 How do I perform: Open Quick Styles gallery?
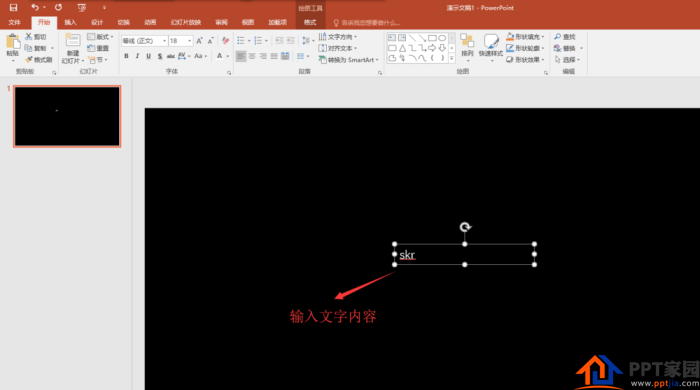pyautogui.click(x=491, y=47)
